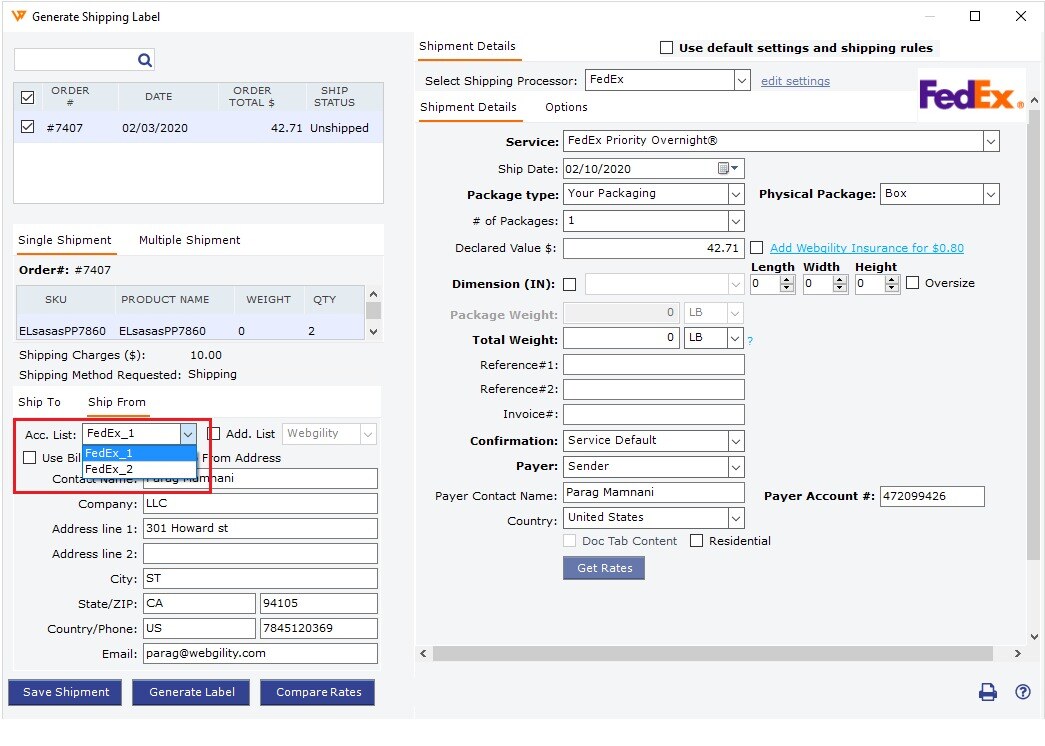Open help question mark icon
The image size is (1045, 746).
tap(1022, 692)
